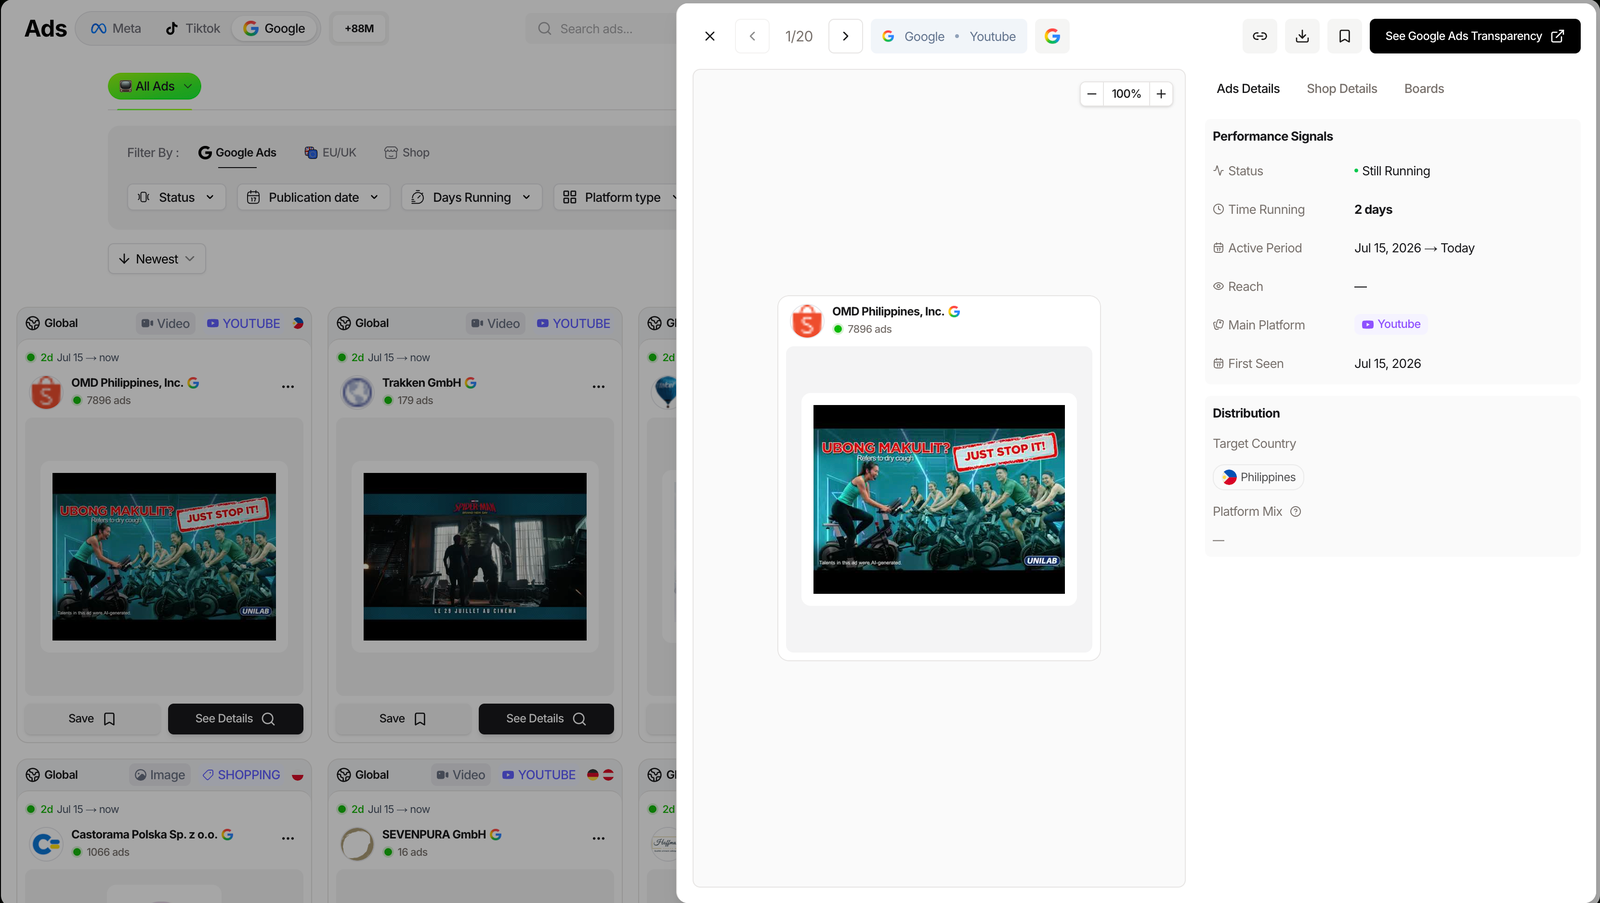Open the Status filter dropdown
This screenshot has width=1600, height=903.
click(x=176, y=197)
